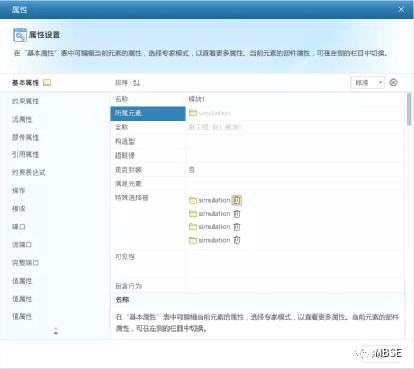The image size is (414, 369).
Task: Switch to the 端口 section
Action: pyautogui.click(x=19, y=227)
